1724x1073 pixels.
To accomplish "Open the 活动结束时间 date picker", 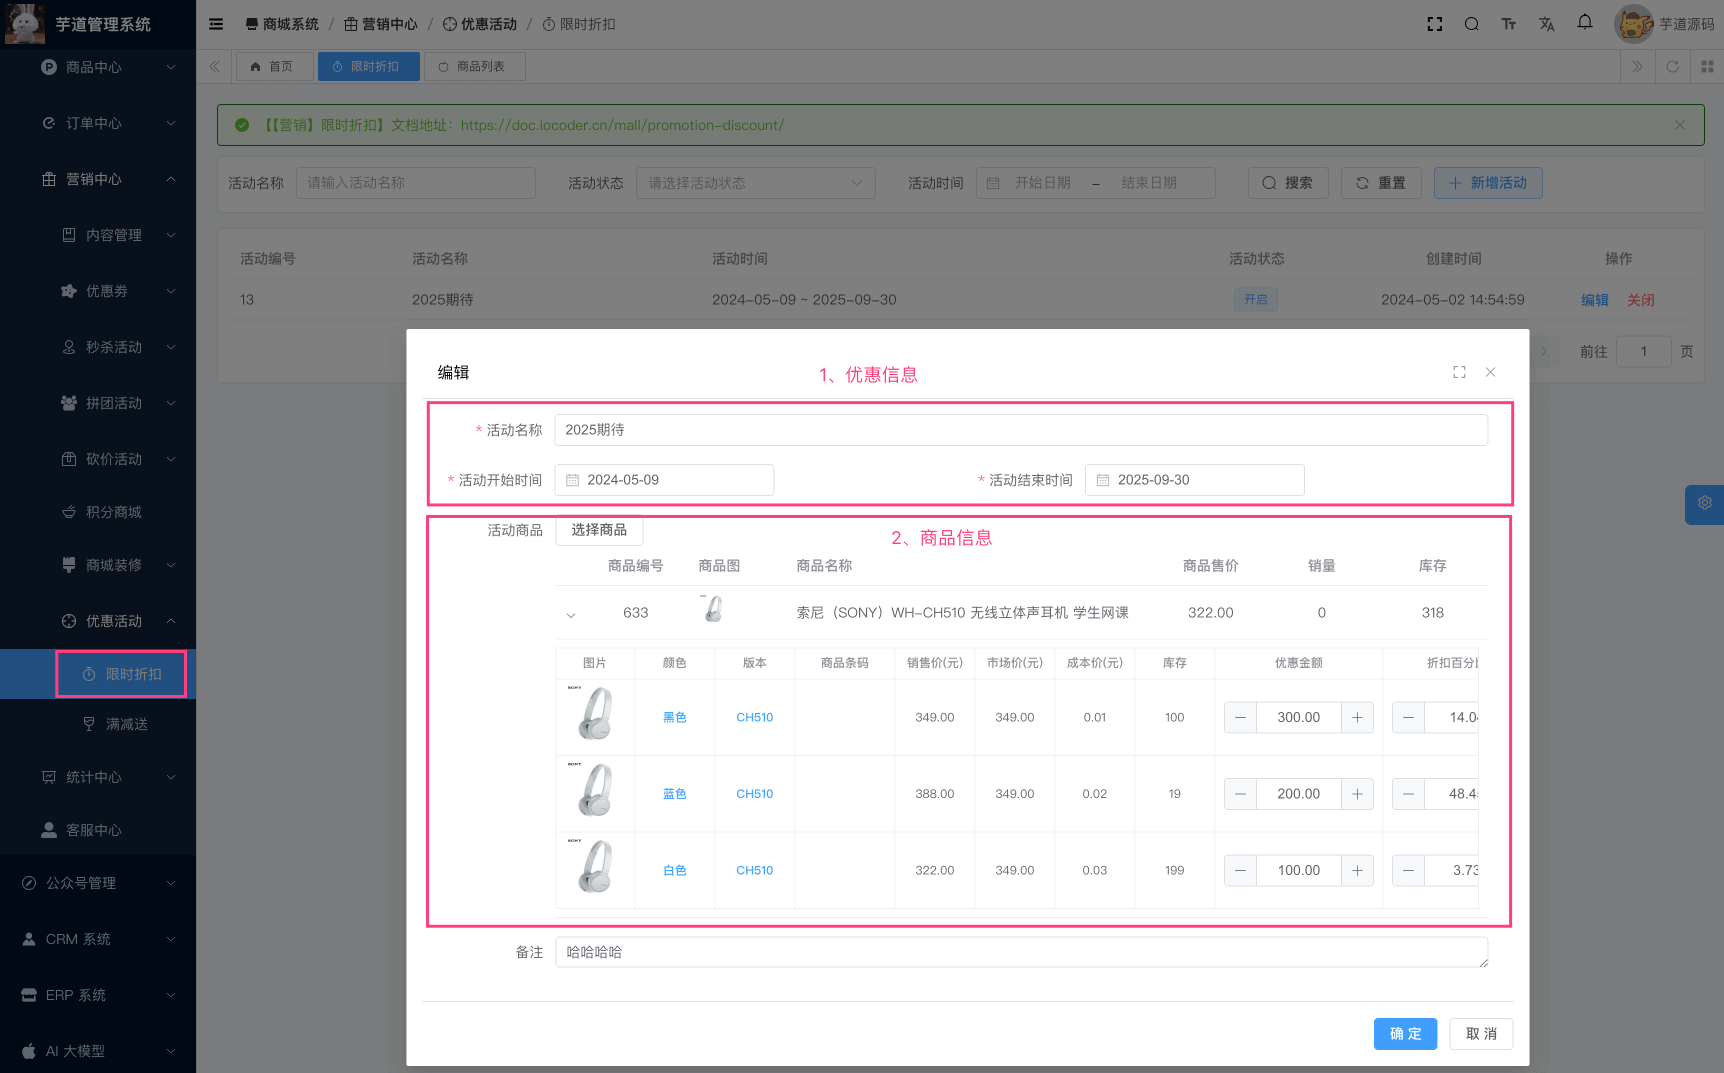I will click(x=1195, y=480).
